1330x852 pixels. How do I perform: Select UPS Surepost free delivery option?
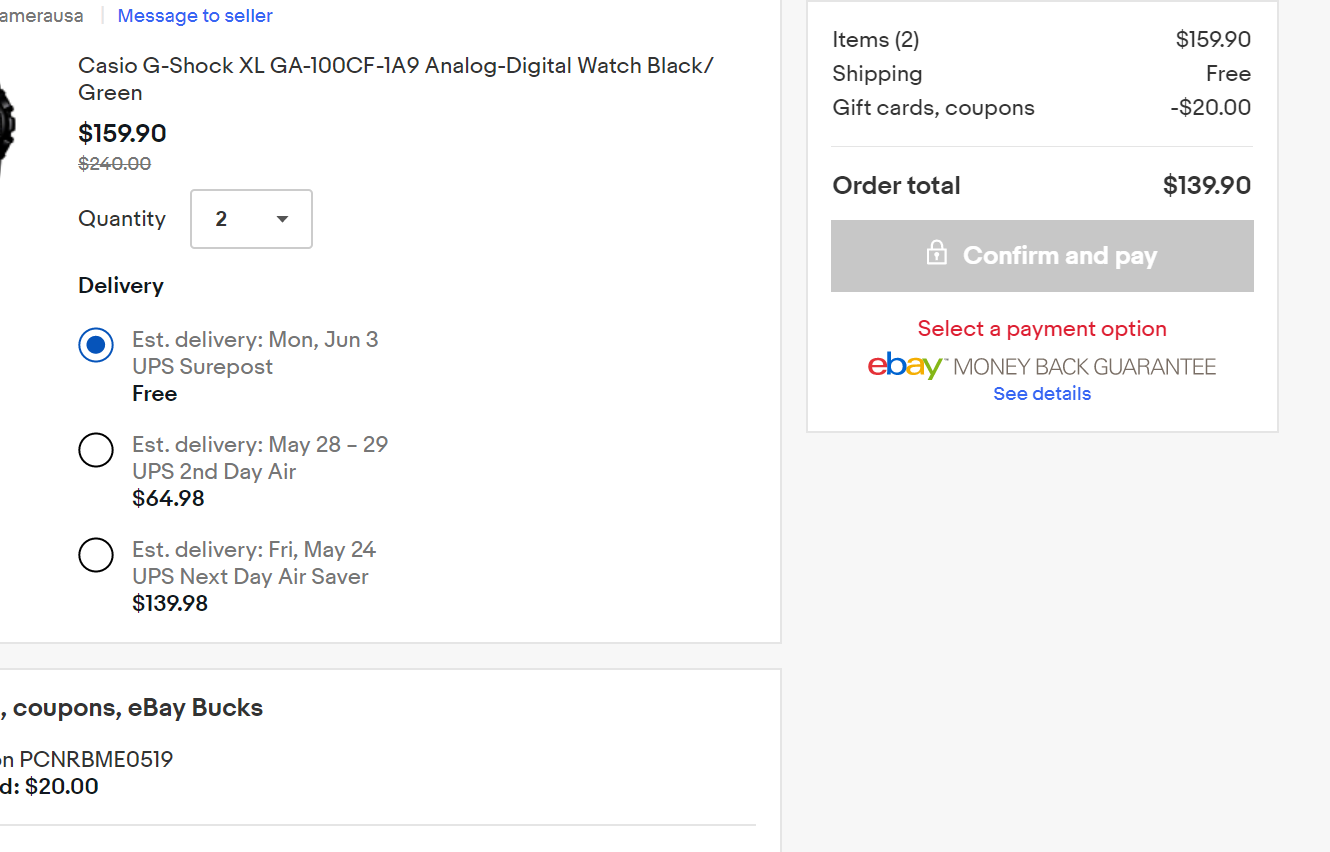click(96, 345)
